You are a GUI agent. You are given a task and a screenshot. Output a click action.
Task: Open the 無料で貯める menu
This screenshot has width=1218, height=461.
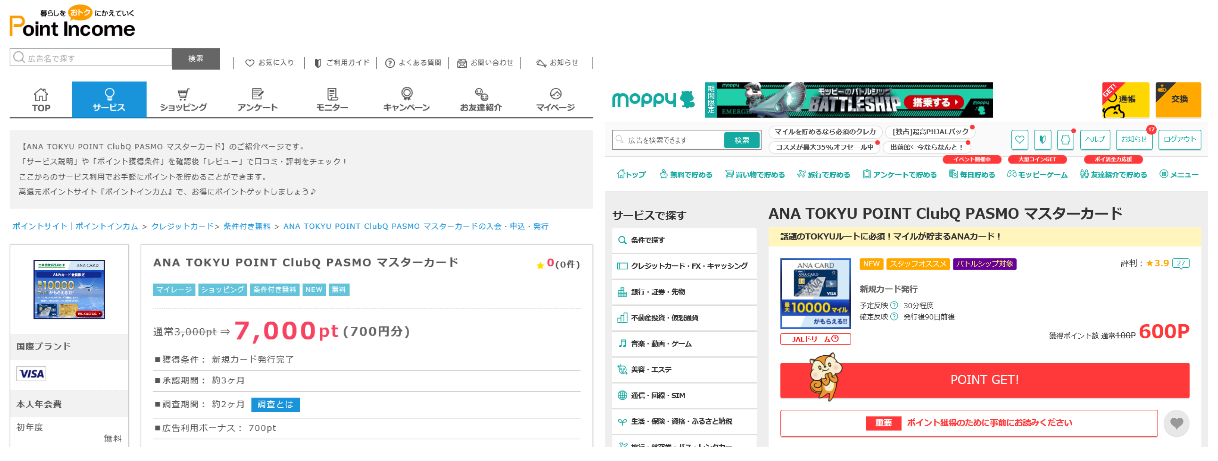point(685,175)
